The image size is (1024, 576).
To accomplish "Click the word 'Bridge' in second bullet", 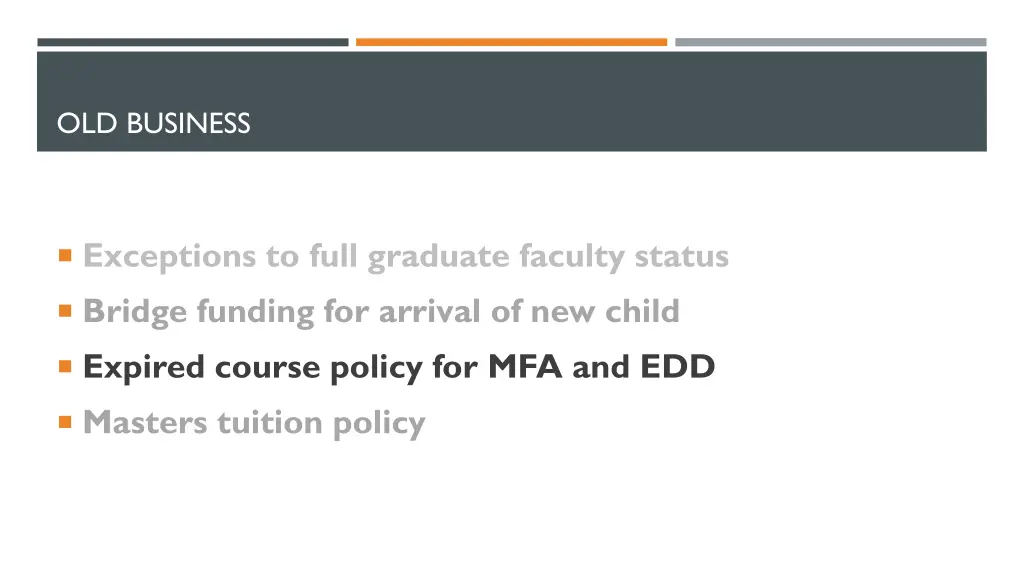I will pos(135,312).
